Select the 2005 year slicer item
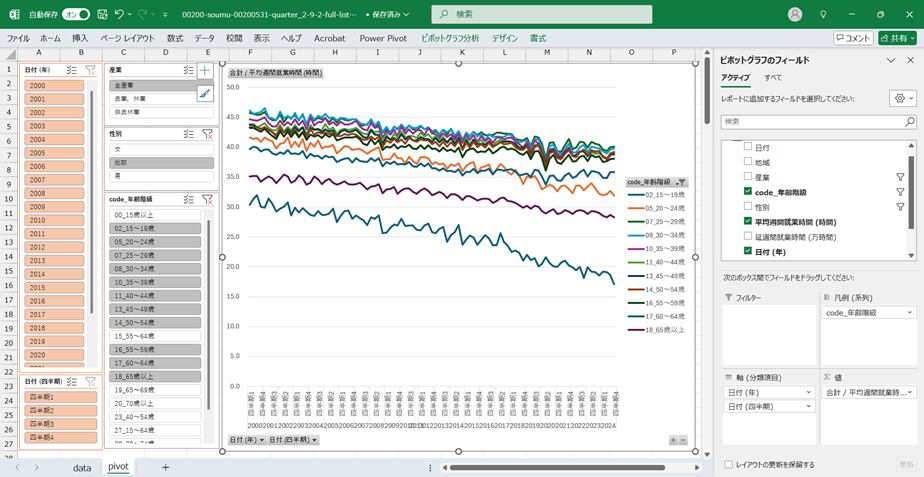Image resolution: width=924 pixels, height=477 pixels. tap(38, 153)
